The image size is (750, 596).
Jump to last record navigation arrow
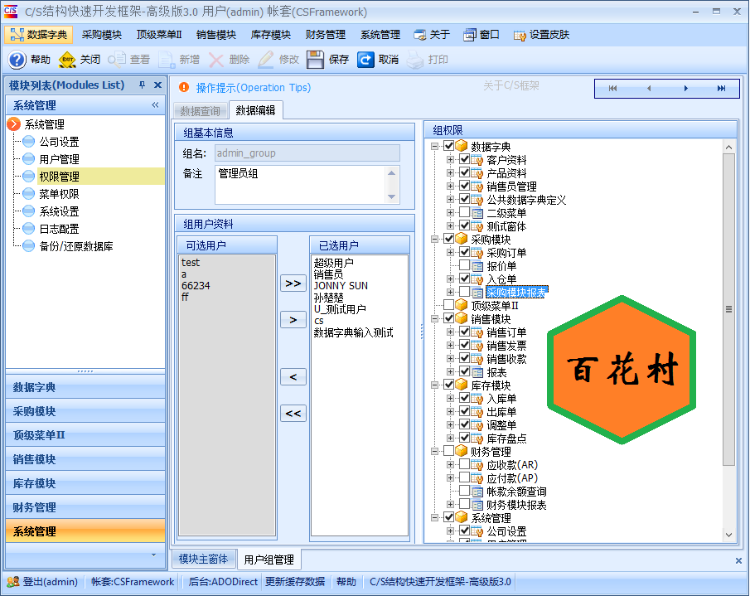[x=721, y=88]
